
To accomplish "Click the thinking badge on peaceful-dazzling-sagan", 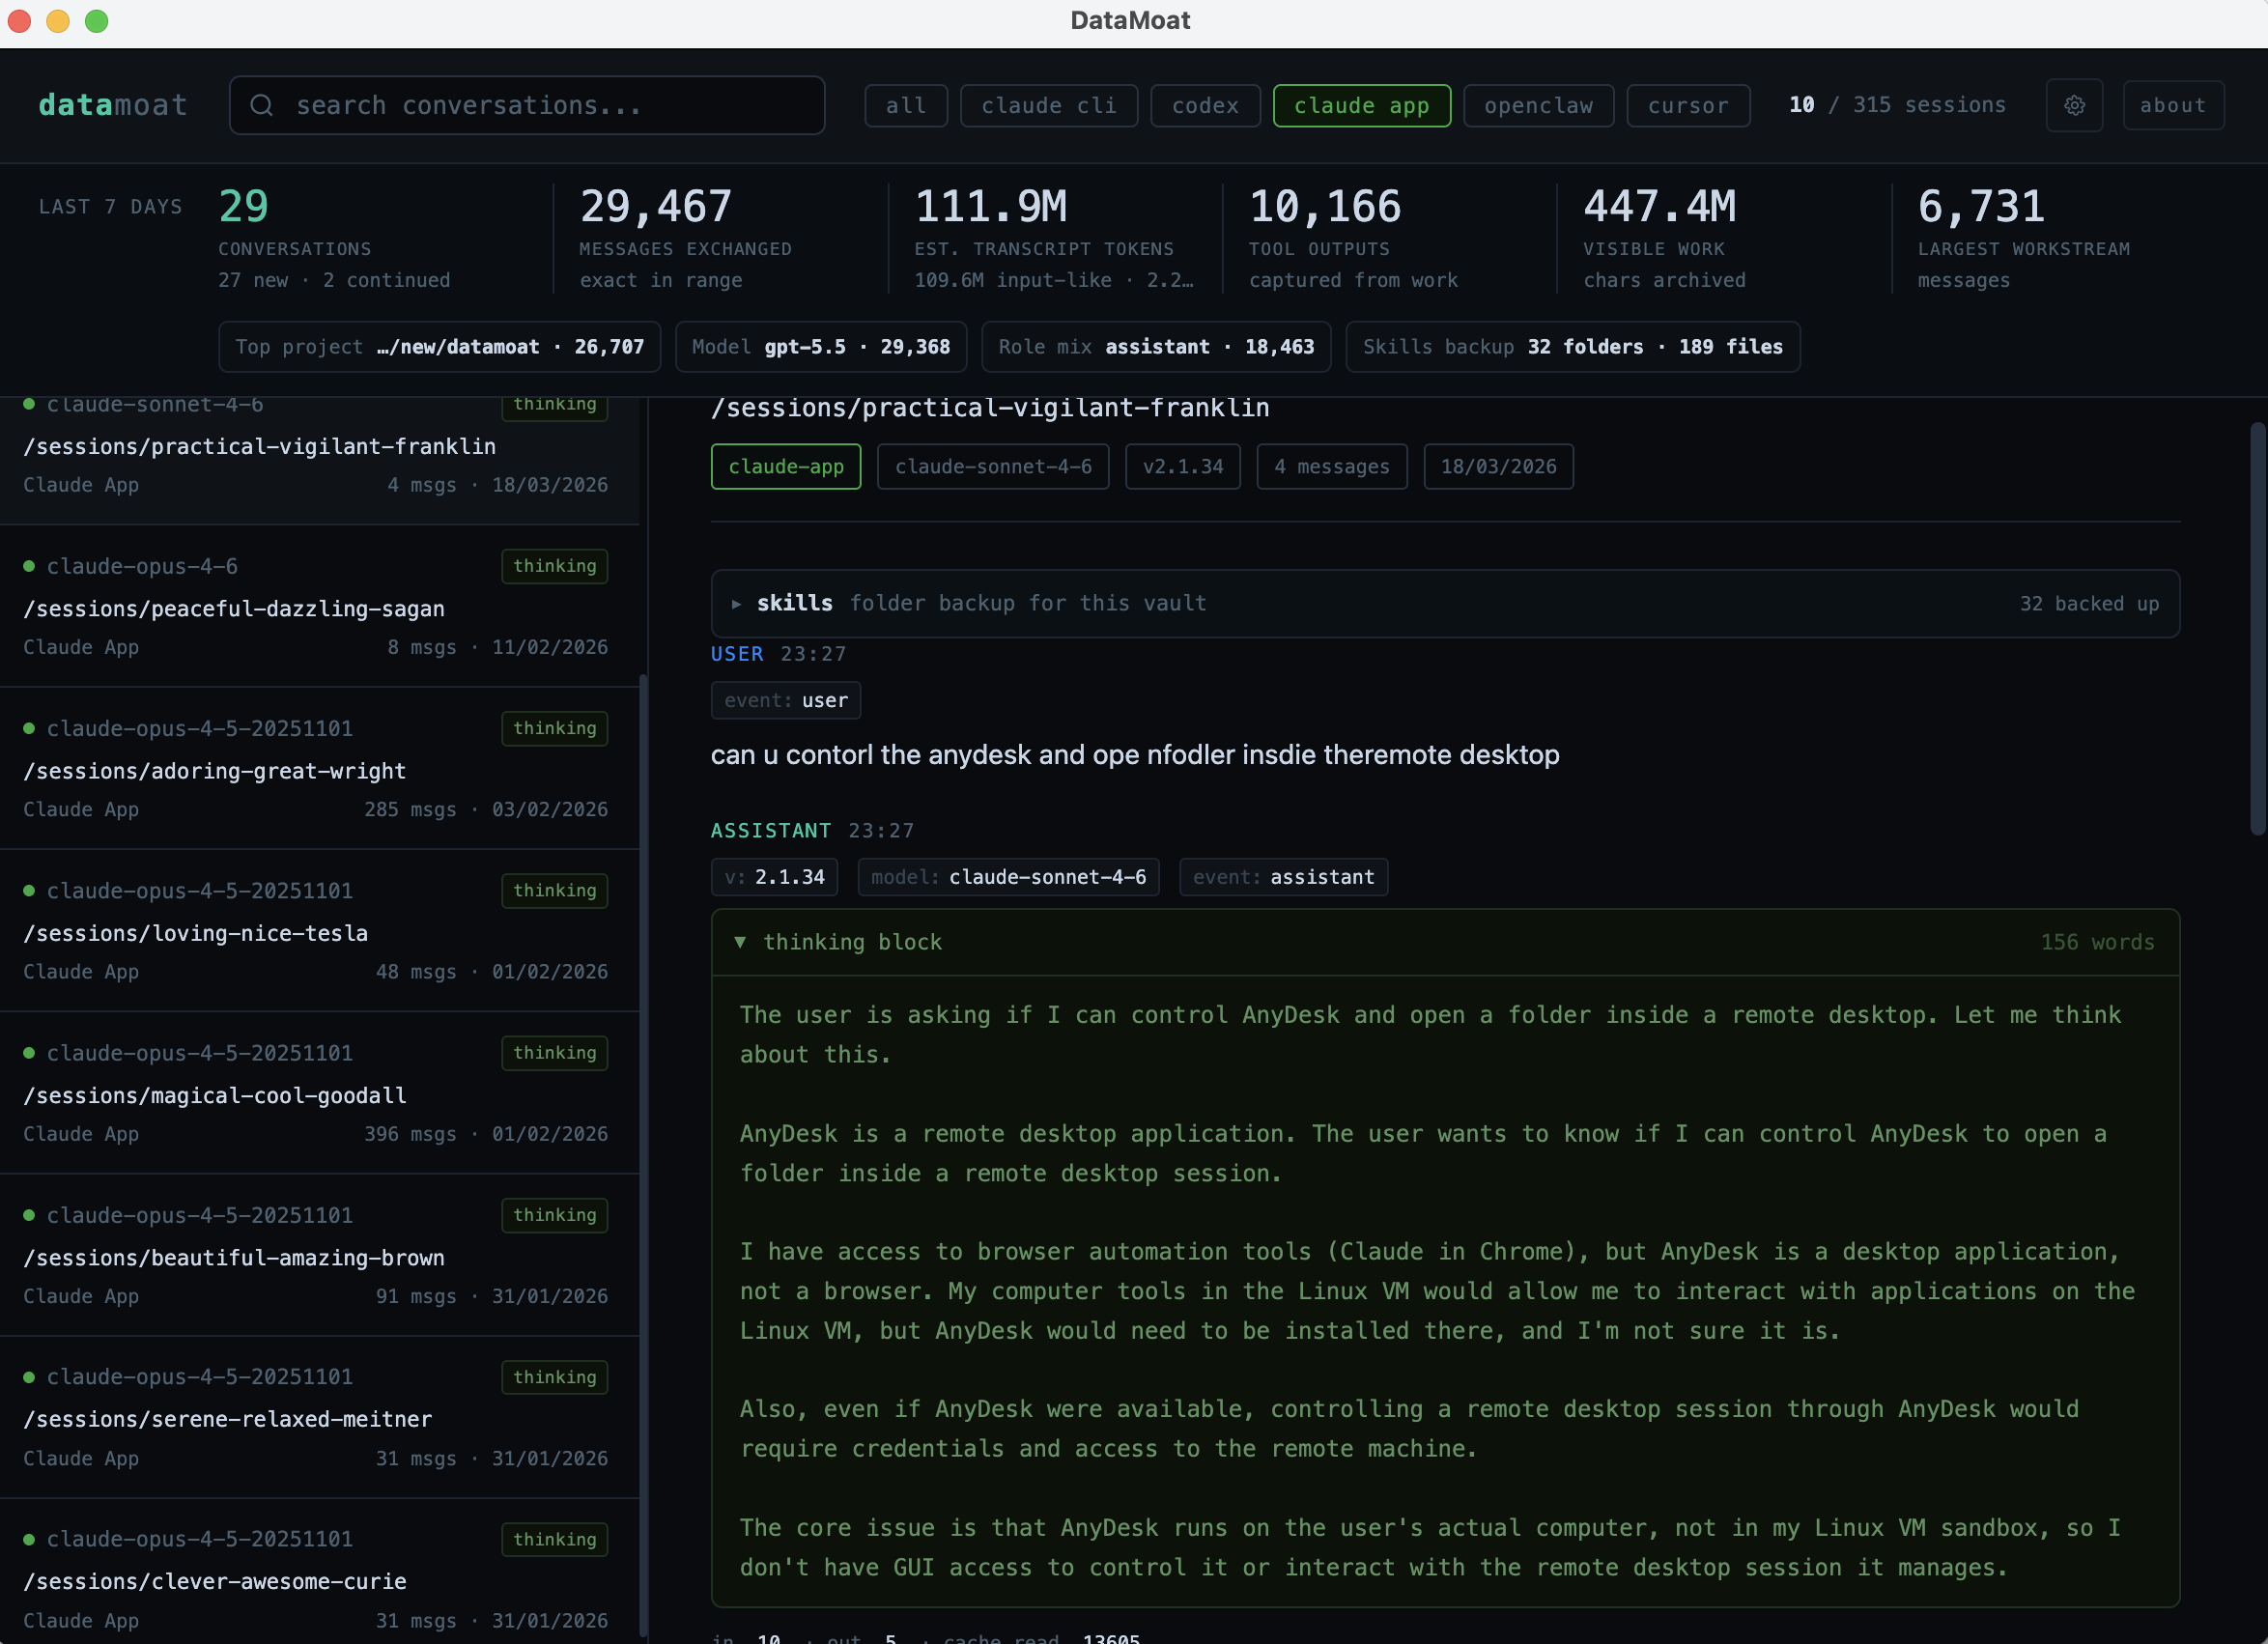I will [x=555, y=566].
